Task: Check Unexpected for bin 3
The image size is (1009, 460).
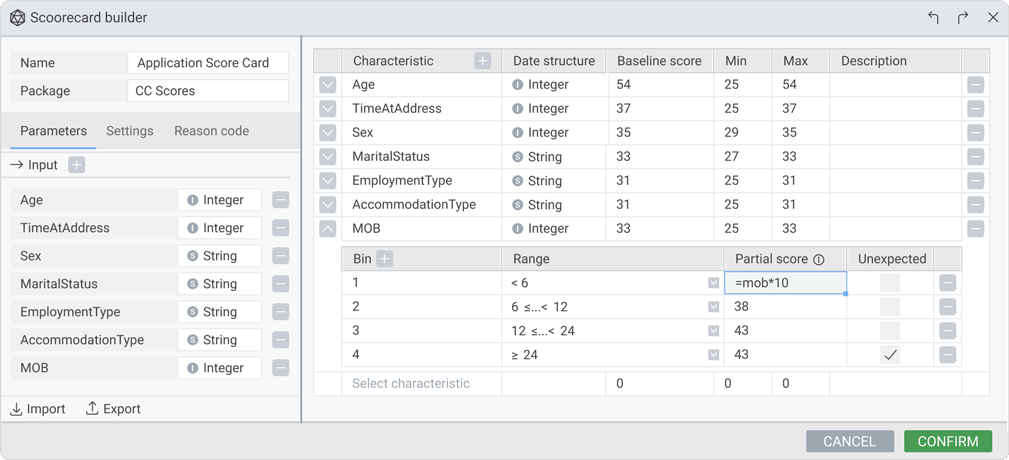Action: [890, 331]
